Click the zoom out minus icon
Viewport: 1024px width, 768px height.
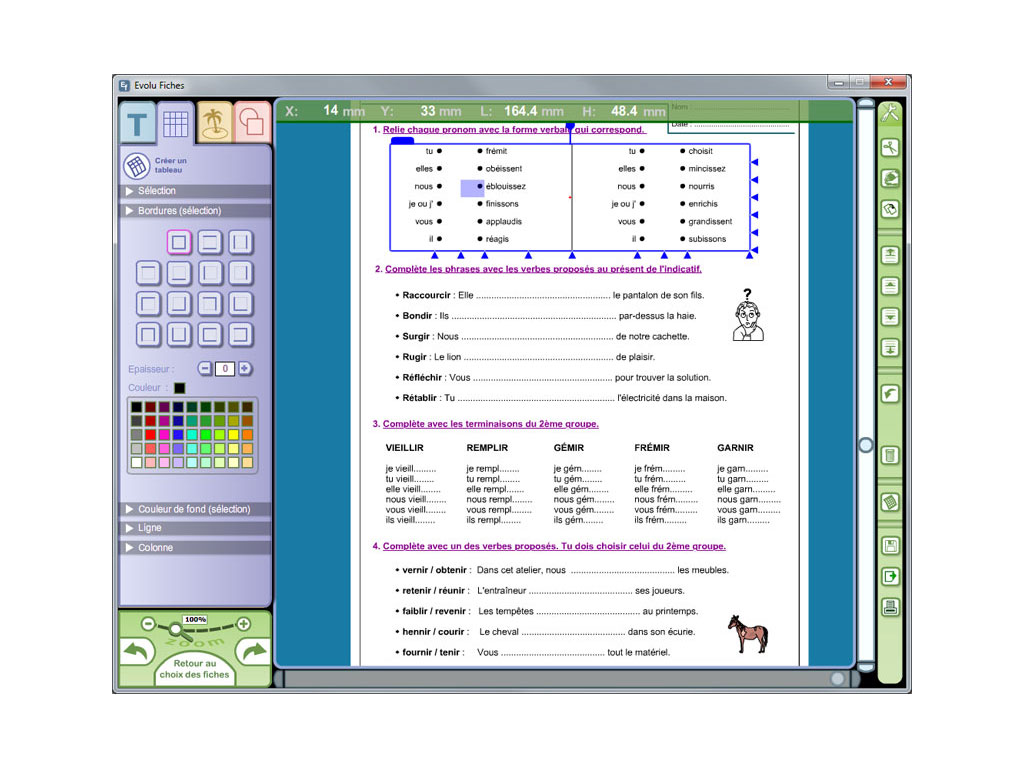(148, 624)
